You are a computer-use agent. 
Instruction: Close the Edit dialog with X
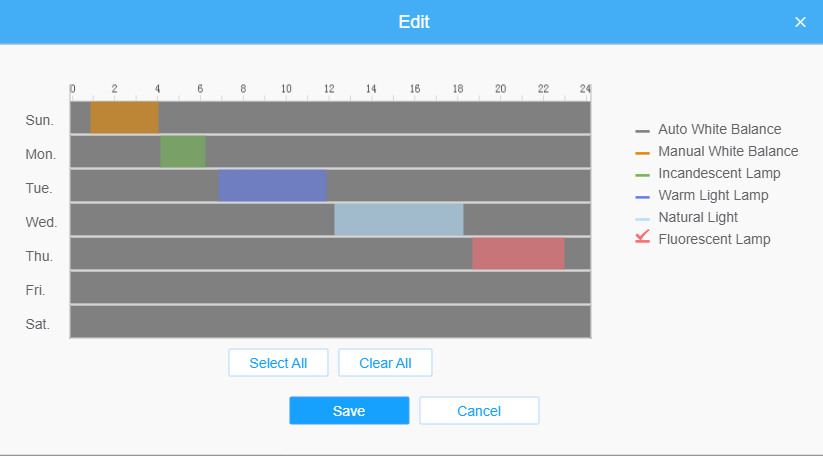point(800,22)
